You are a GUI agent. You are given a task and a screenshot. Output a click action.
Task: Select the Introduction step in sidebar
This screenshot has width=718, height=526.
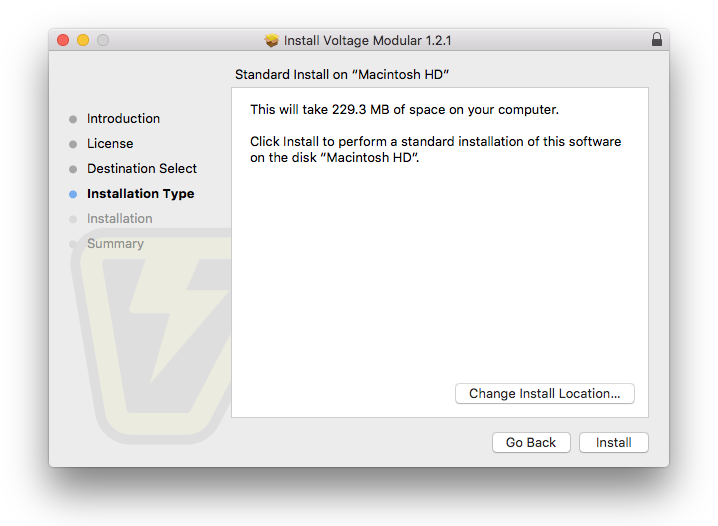[x=123, y=119]
